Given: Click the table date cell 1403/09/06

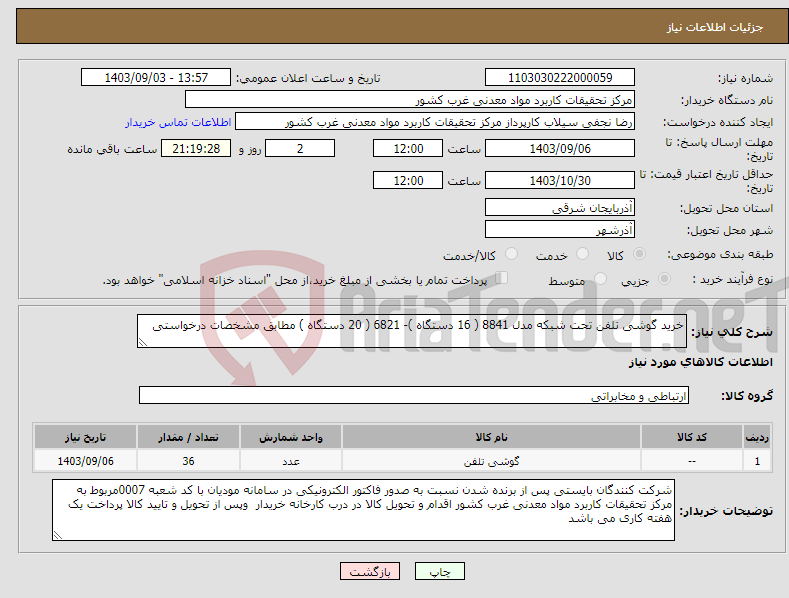Looking at the screenshot, I should coord(86,461).
